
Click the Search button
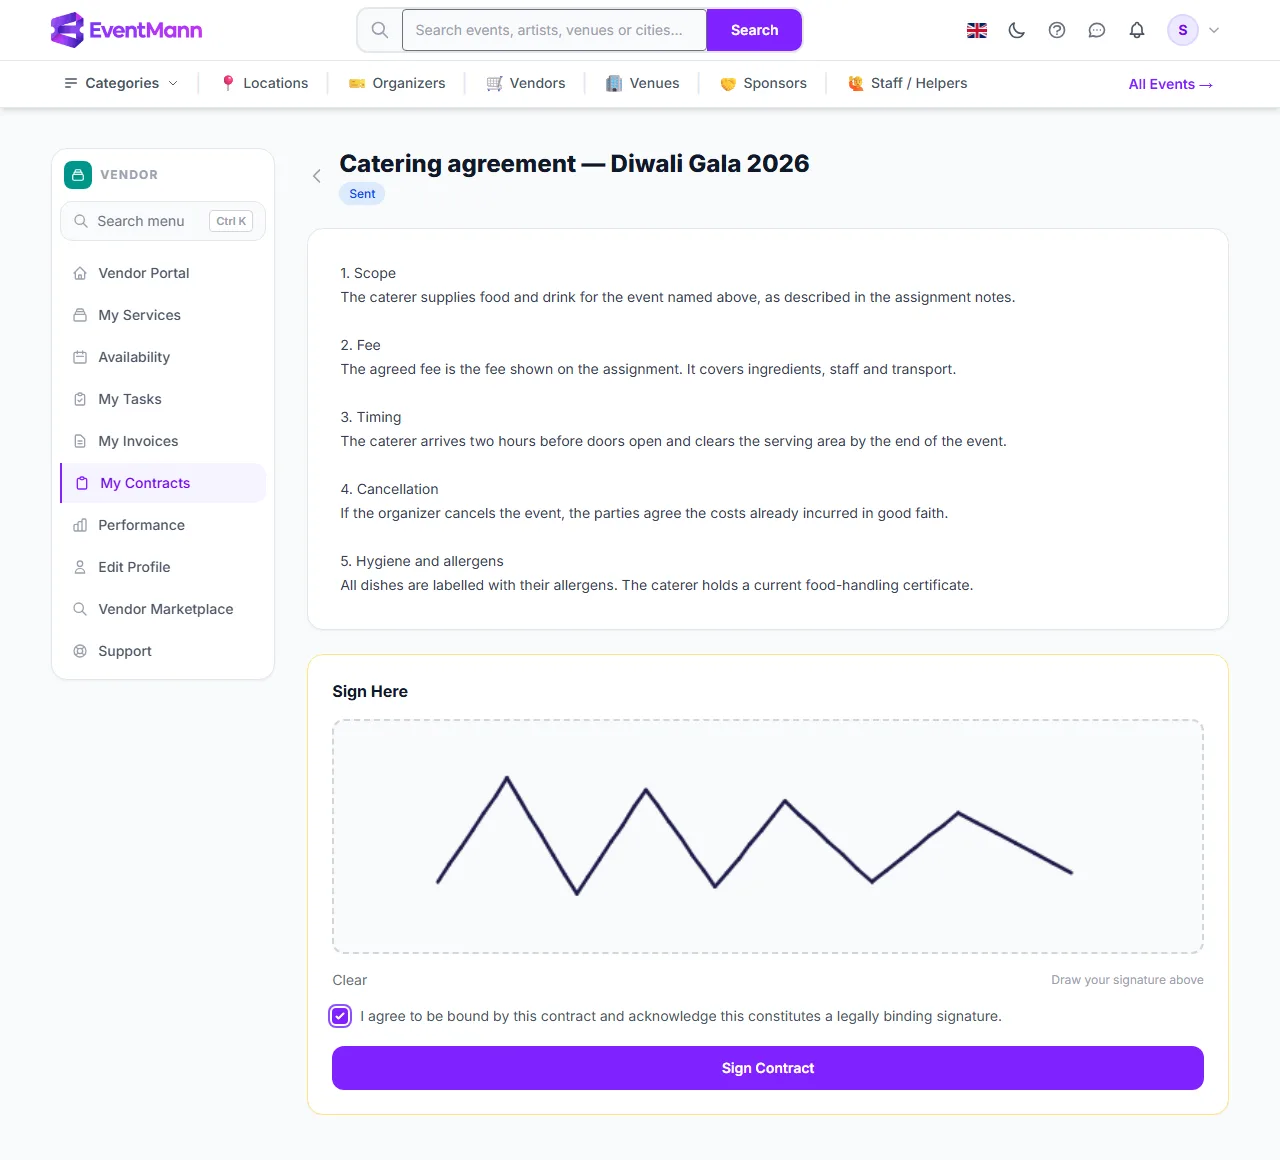pyautogui.click(x=754, y=30)
